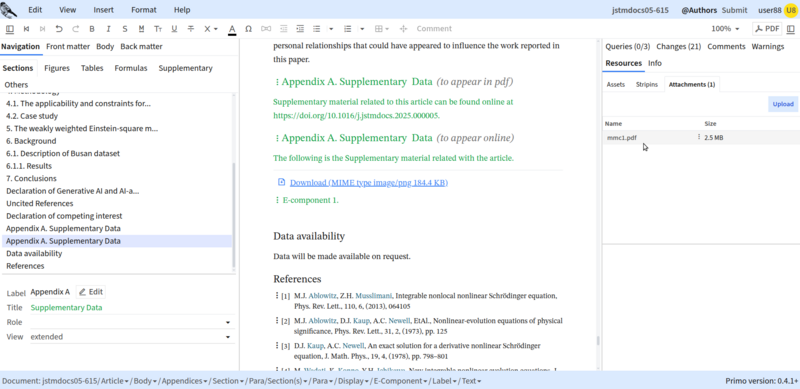Image resolution: width=800 pixels, height=389 pixels.
Task: Click the move crosshair icon
Action: (x=404, y=29)
